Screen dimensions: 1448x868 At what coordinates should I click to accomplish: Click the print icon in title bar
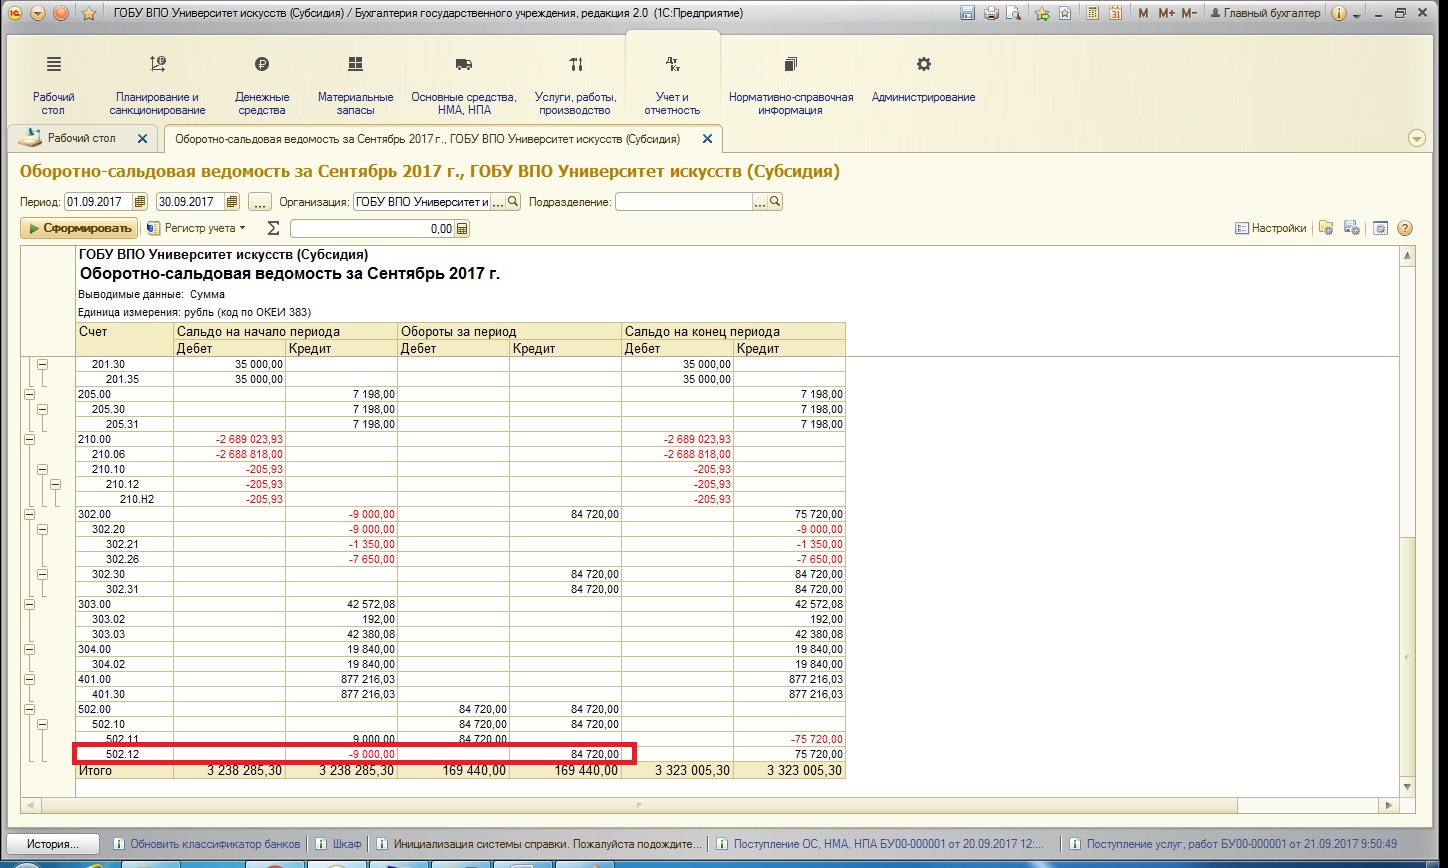pos(991,14)
